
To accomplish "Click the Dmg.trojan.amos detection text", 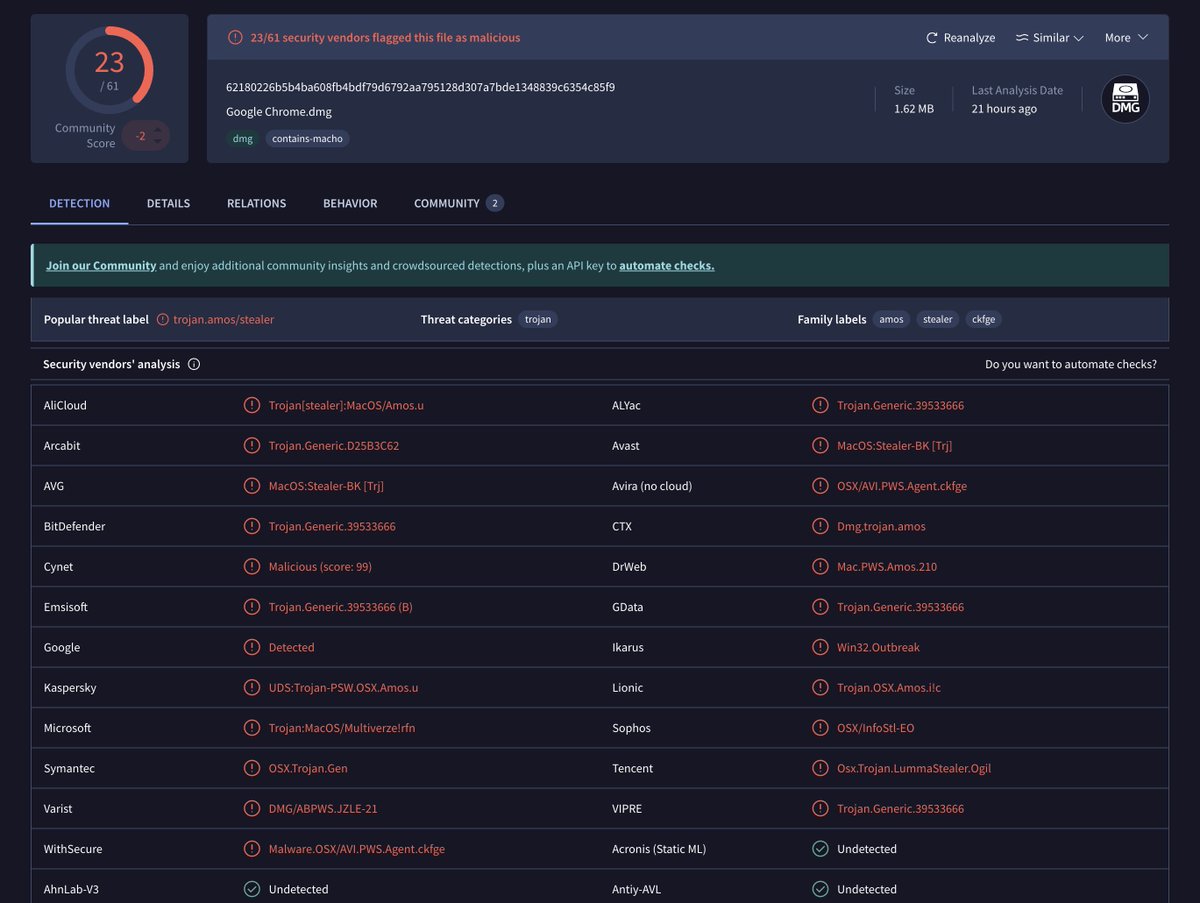I will [881, 527].
